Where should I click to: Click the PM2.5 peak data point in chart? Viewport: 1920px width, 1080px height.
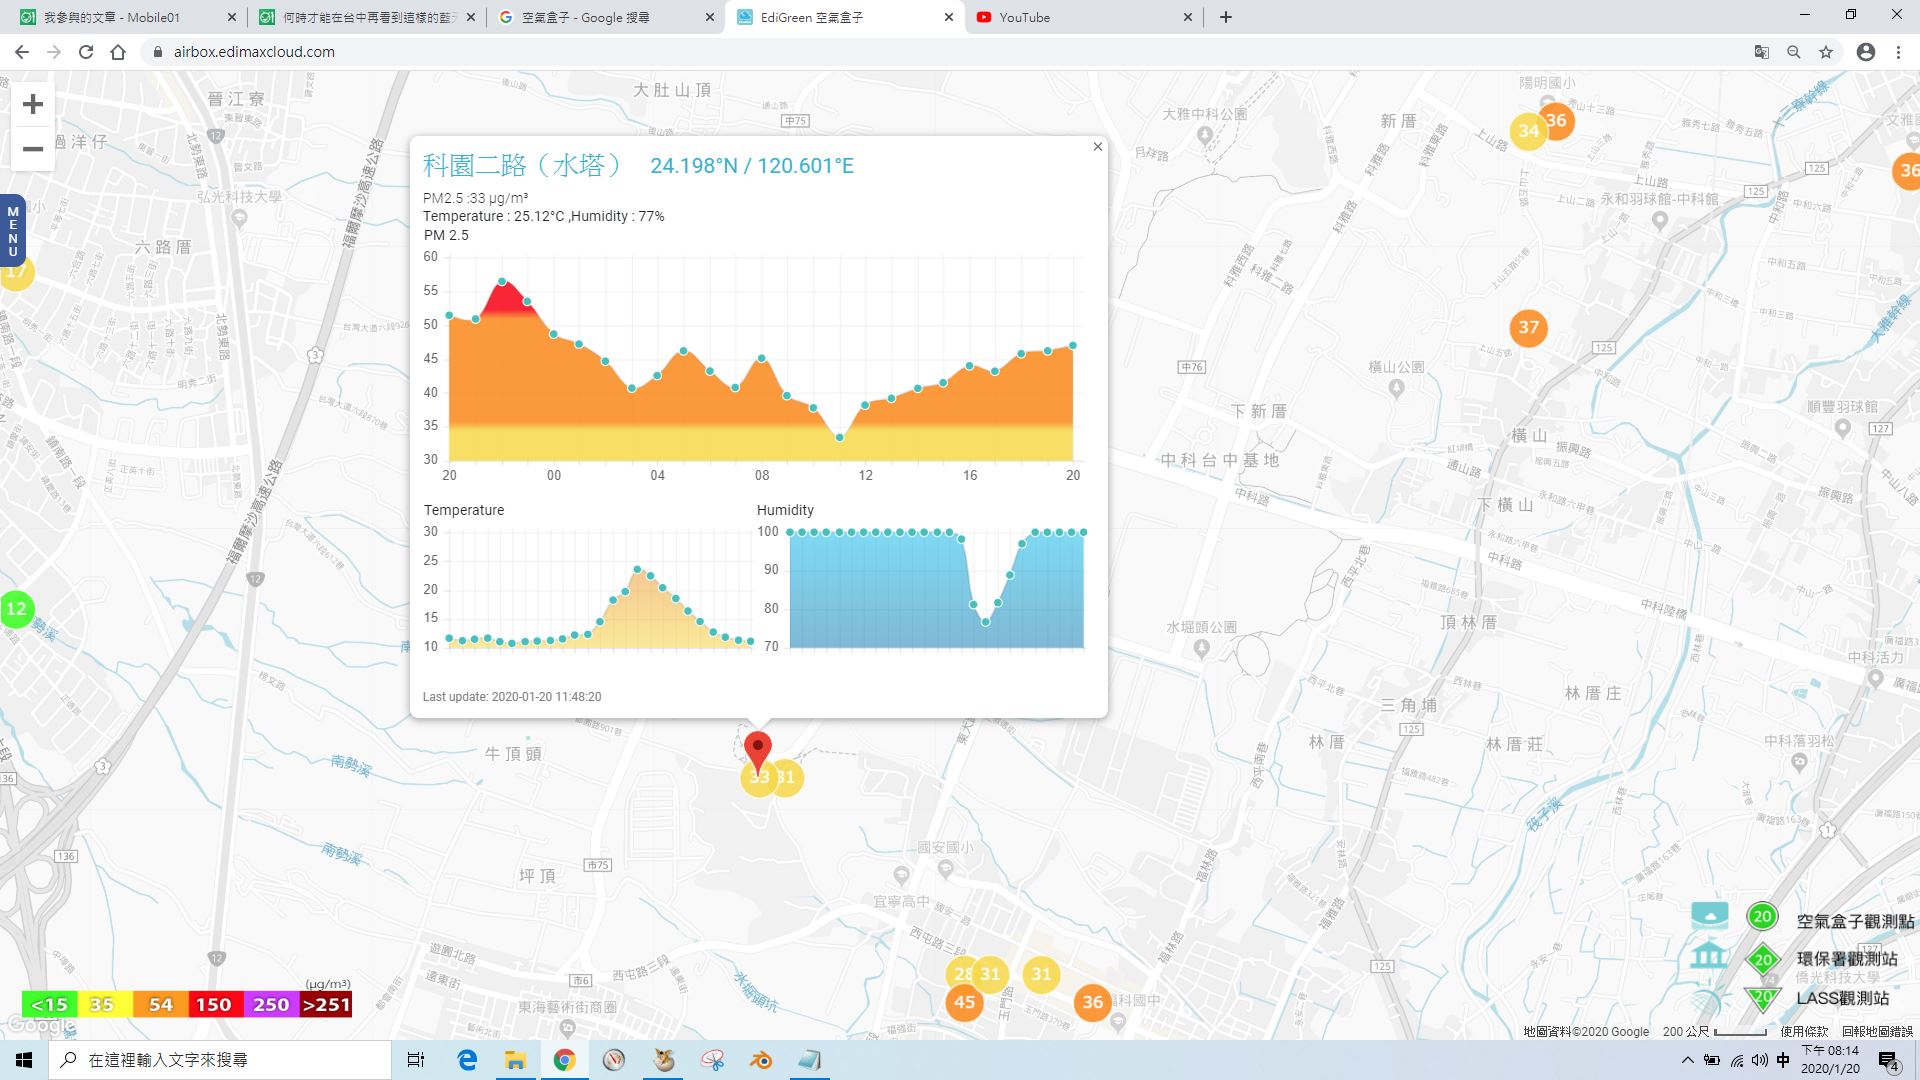[x=502, y=282]
